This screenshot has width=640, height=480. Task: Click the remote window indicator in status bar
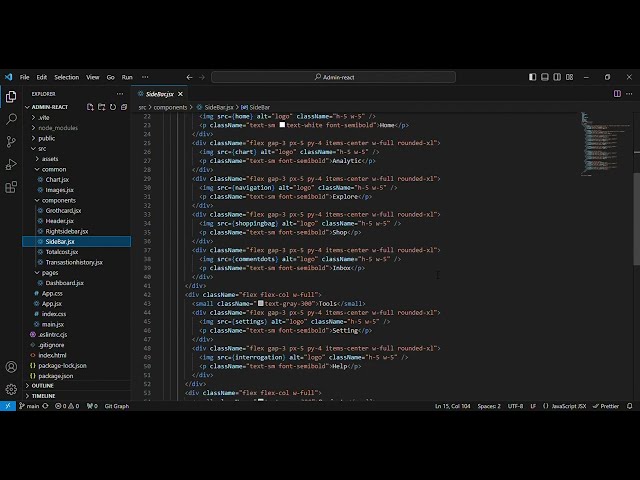pos(8,406)
